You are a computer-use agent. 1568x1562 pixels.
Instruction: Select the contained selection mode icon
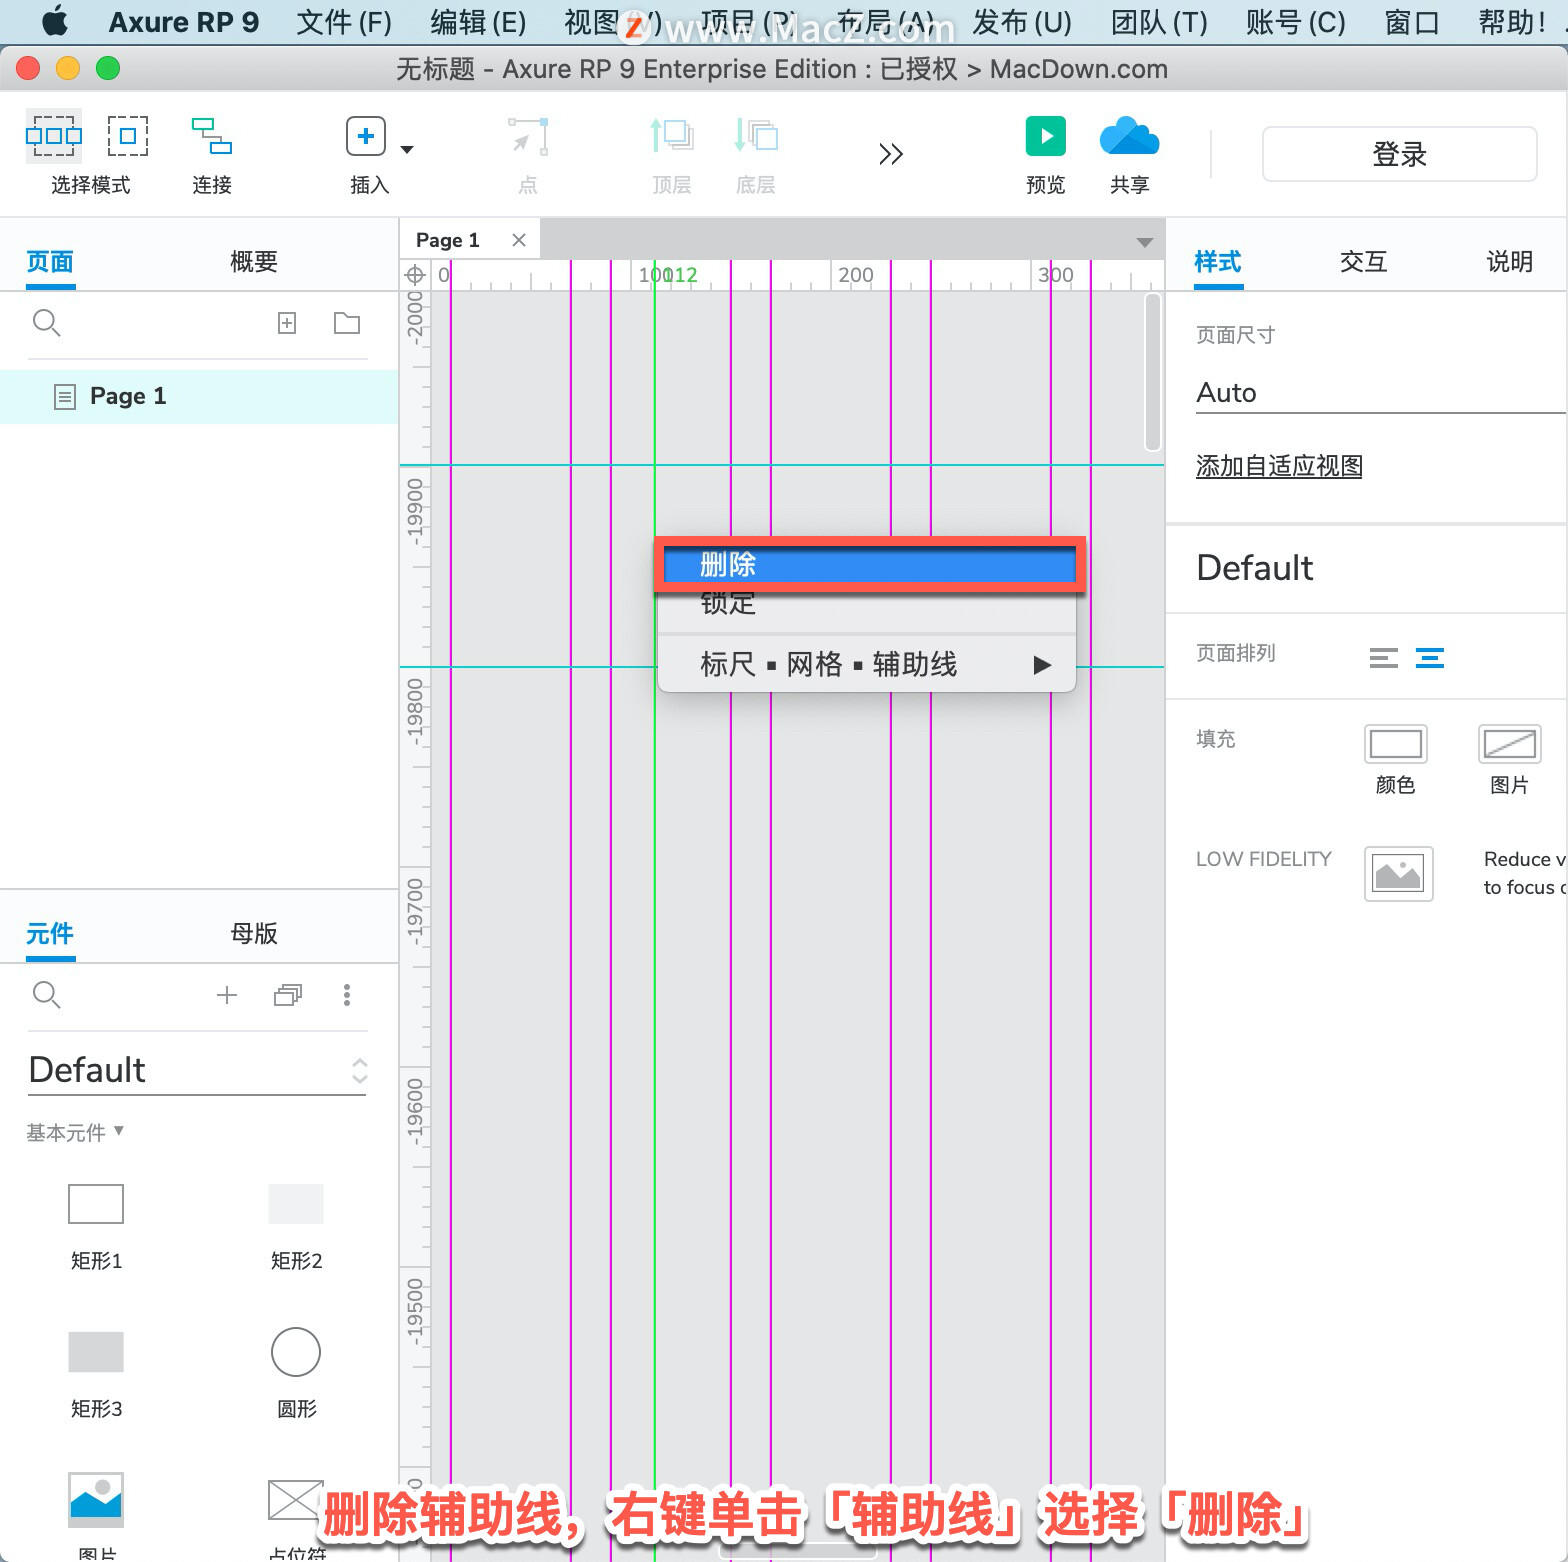coord(128,136)
